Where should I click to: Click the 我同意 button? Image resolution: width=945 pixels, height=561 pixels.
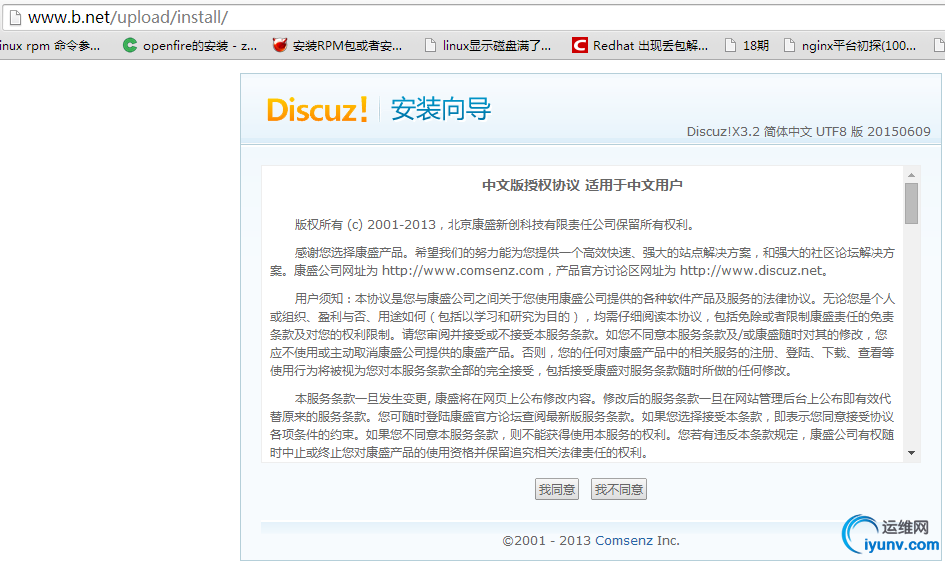pyautogui.click(x=557, y=489)
